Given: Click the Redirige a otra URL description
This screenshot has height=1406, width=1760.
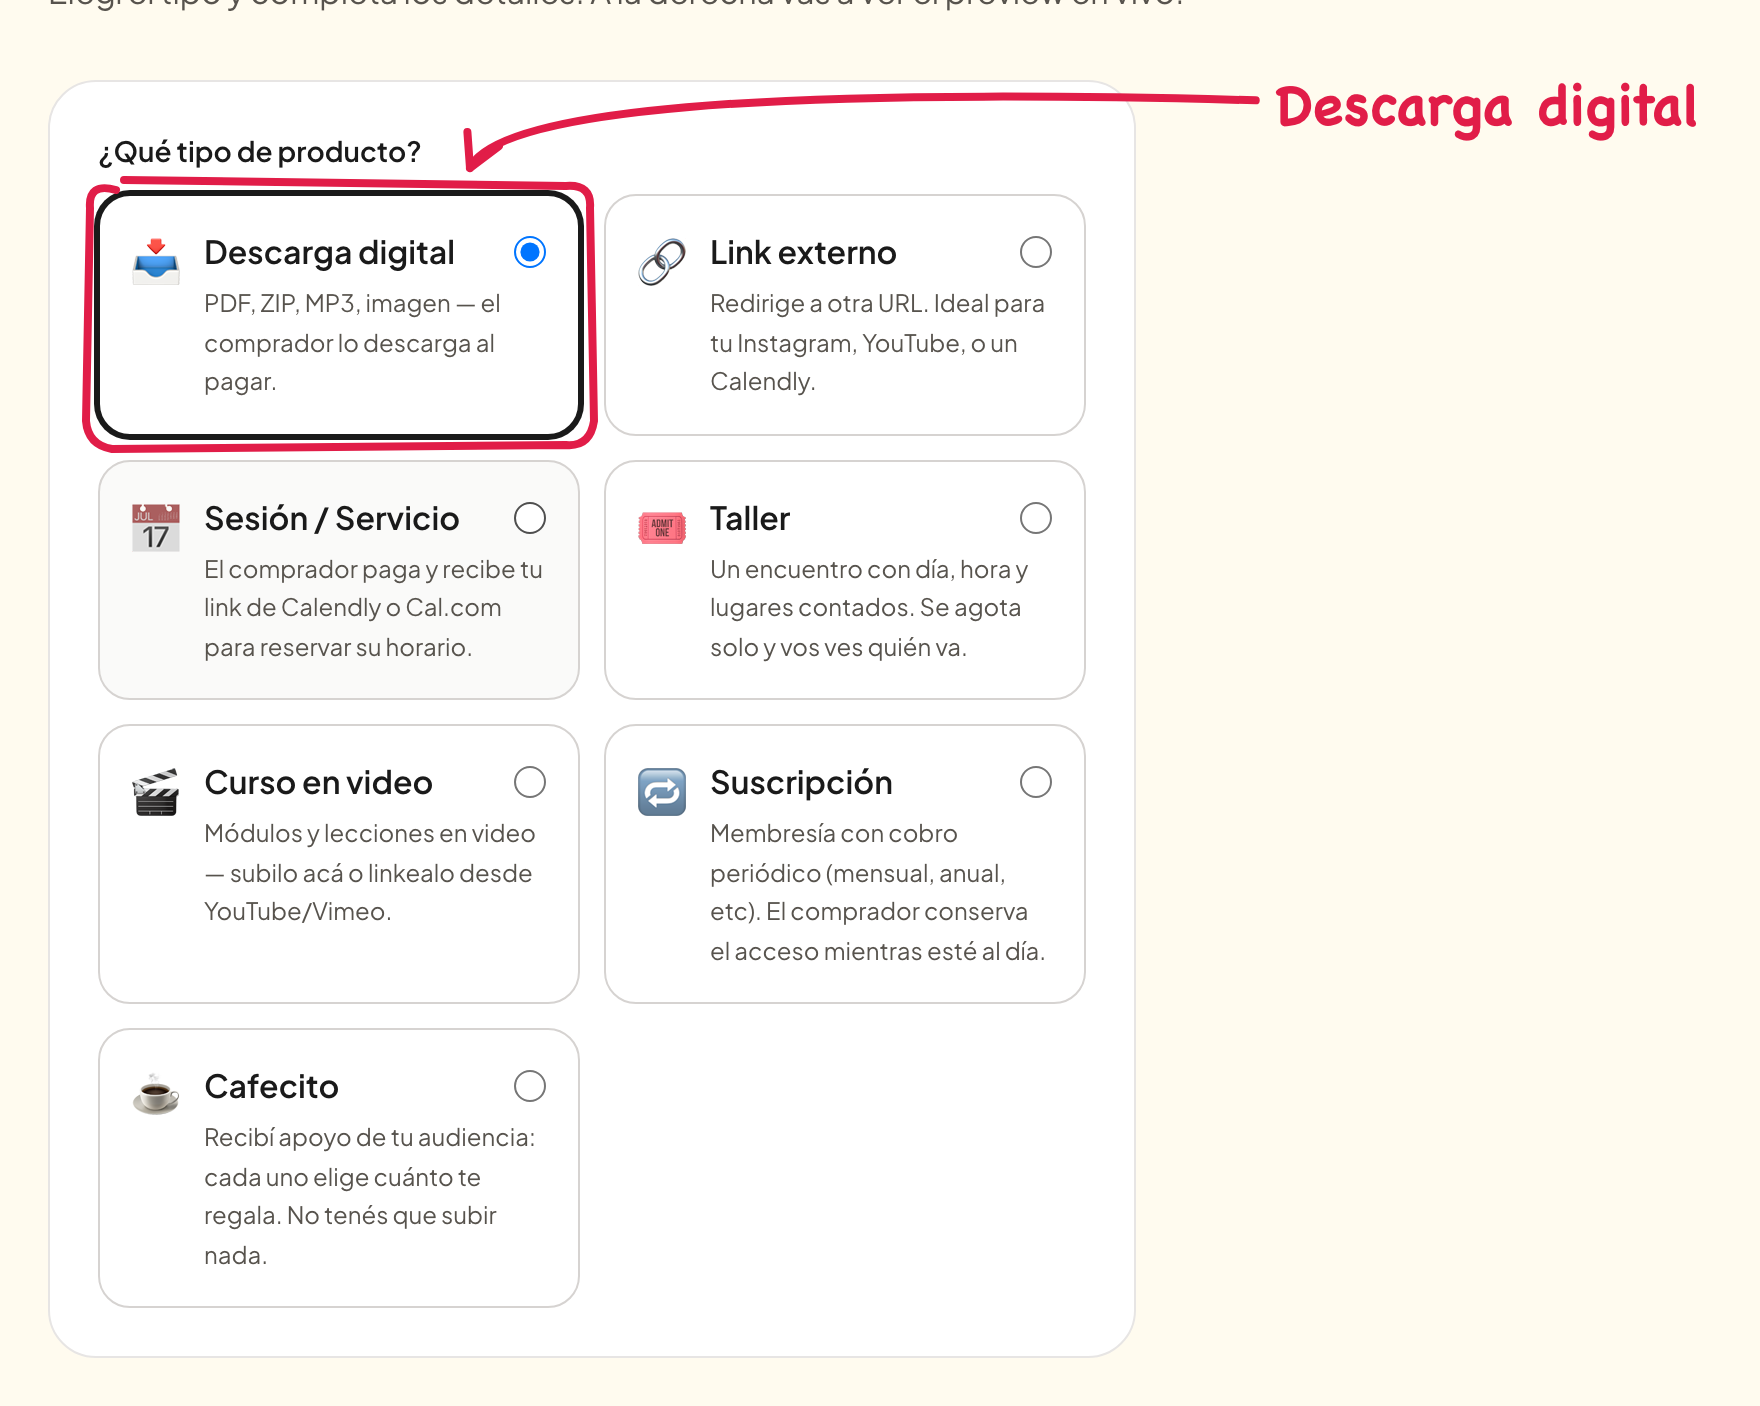Looking at the screenshot, I should click(877, 342).
